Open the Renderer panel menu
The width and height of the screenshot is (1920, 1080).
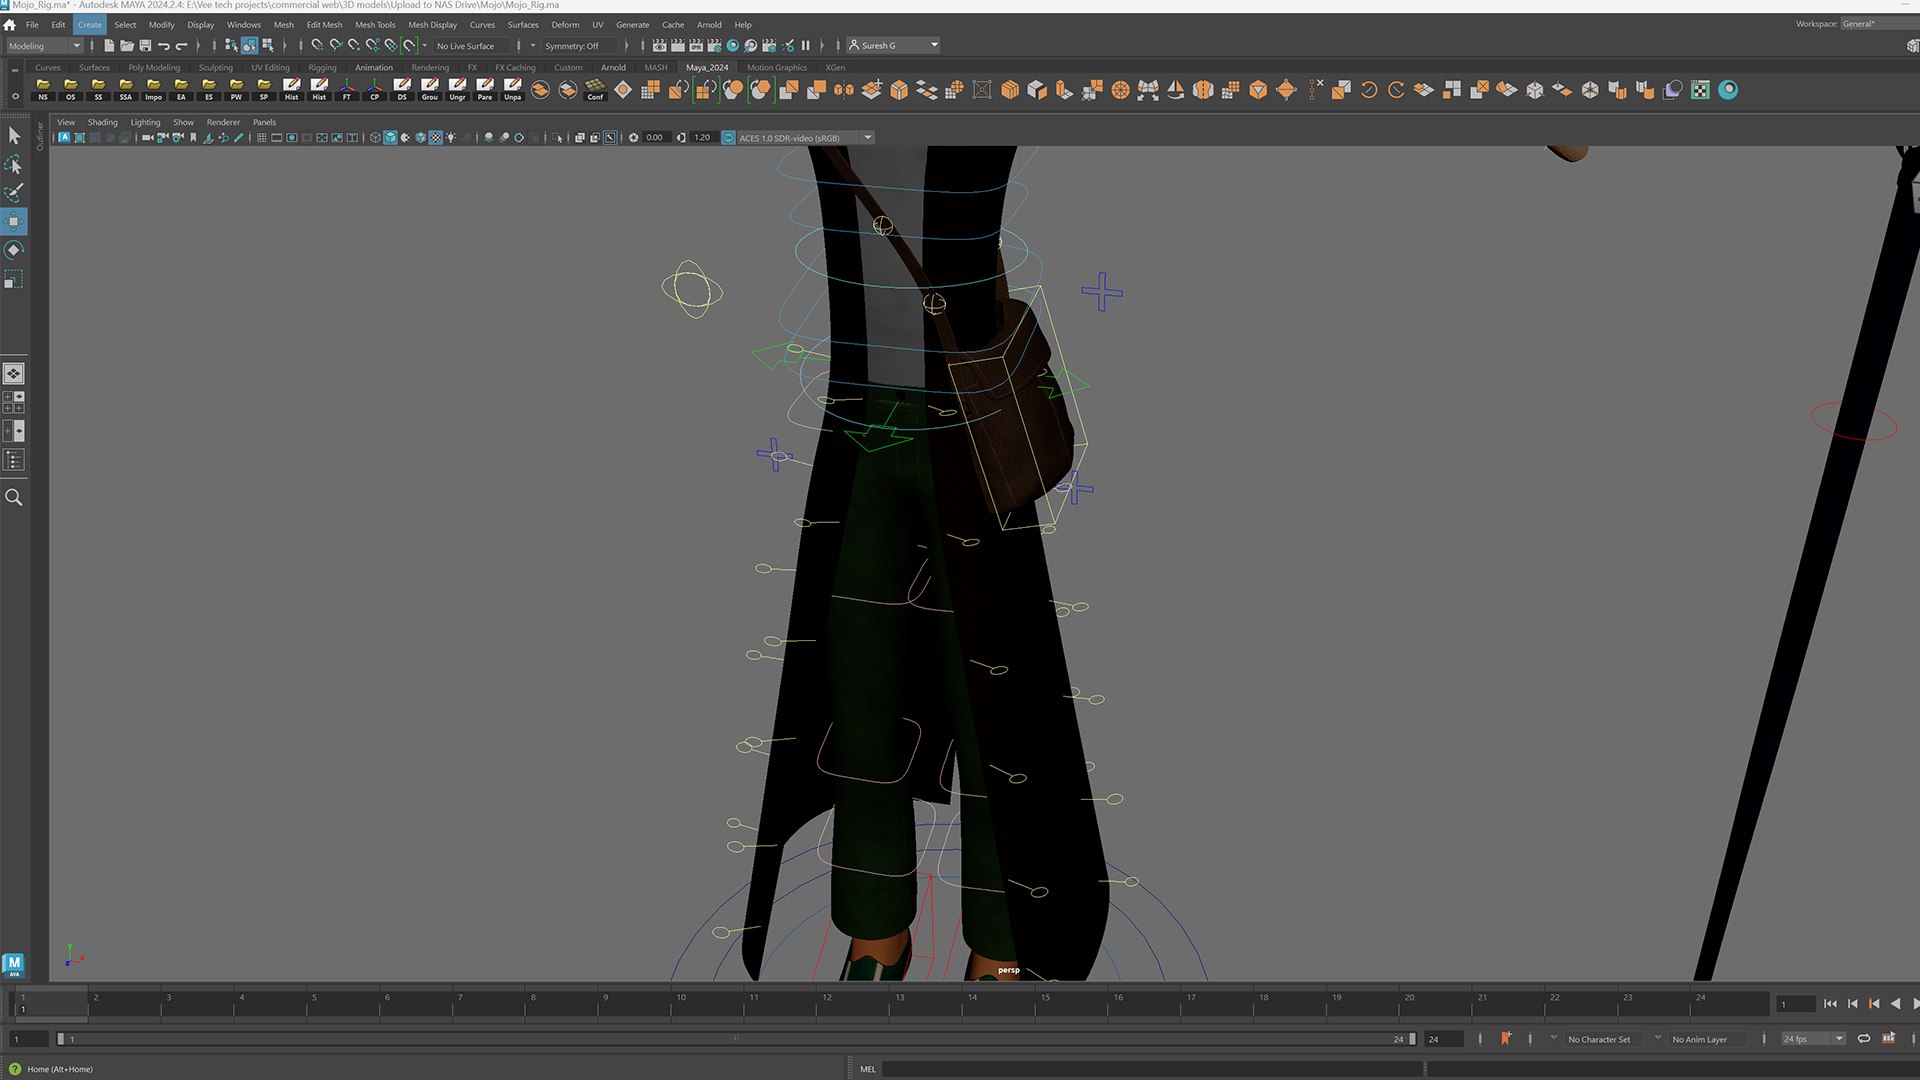point(223,122)
